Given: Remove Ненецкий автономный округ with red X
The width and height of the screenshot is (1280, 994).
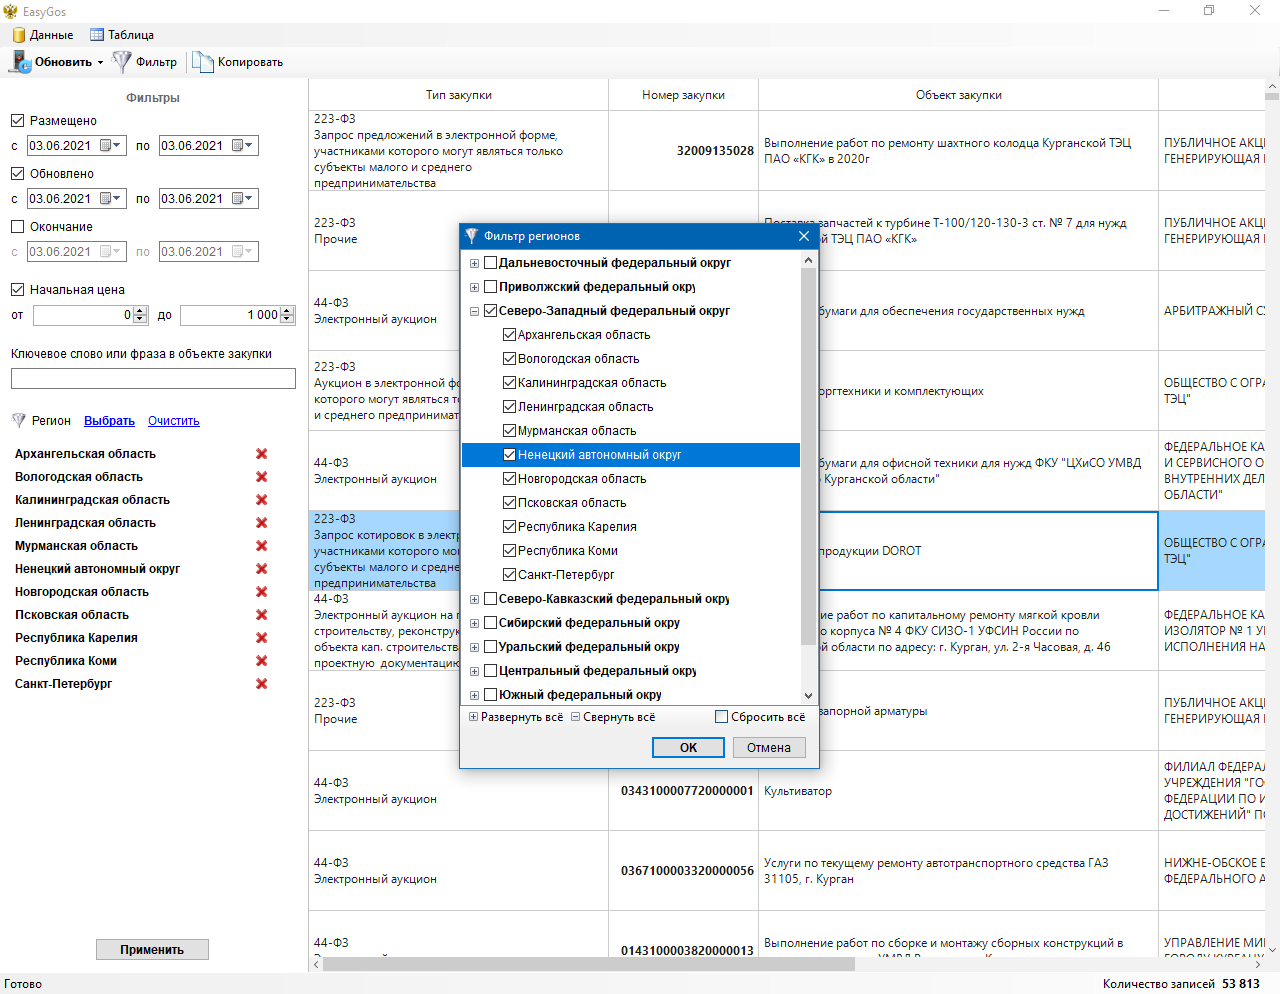Looking at the screenshot, I should [262, 569].
